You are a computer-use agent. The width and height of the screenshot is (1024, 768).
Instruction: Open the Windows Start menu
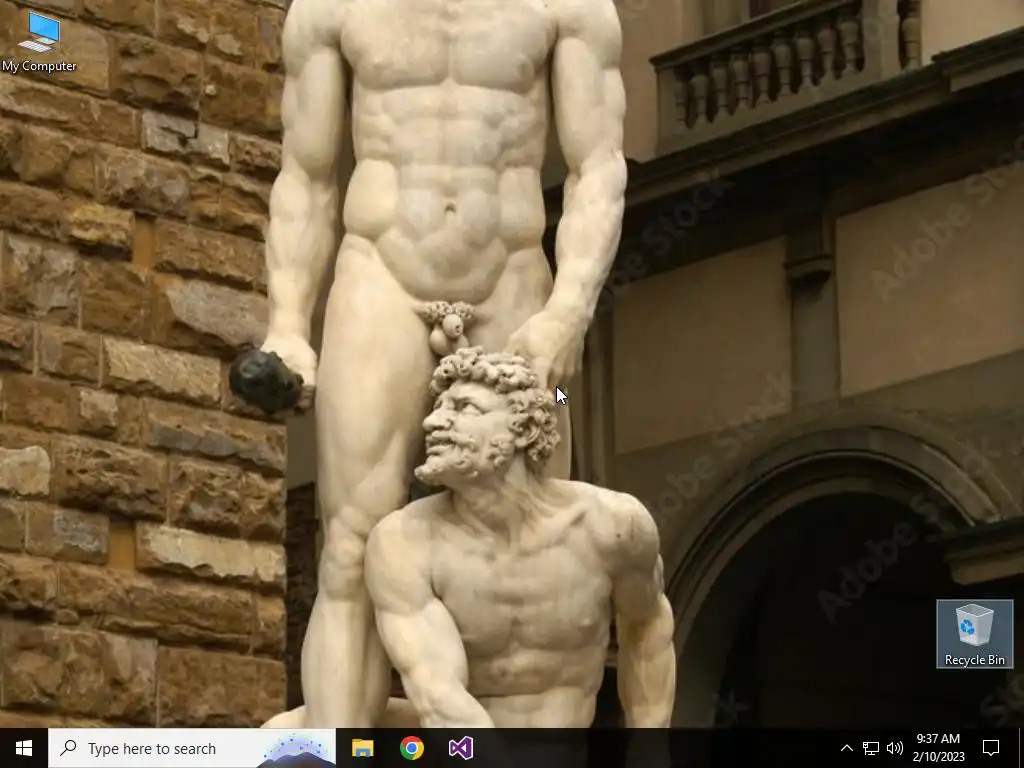[x=24, y=748]
